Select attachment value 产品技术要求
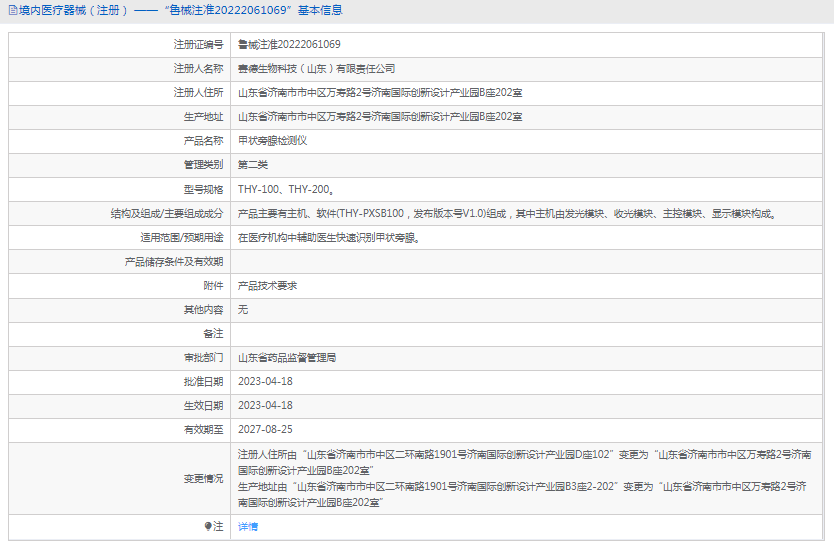This screenshot has width=834, height=546. 267,286
